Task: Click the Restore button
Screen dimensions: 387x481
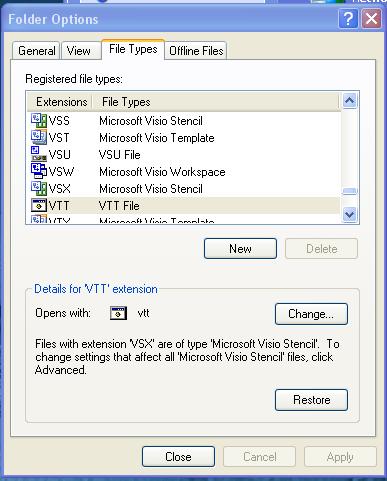Action: coord(311,400)
